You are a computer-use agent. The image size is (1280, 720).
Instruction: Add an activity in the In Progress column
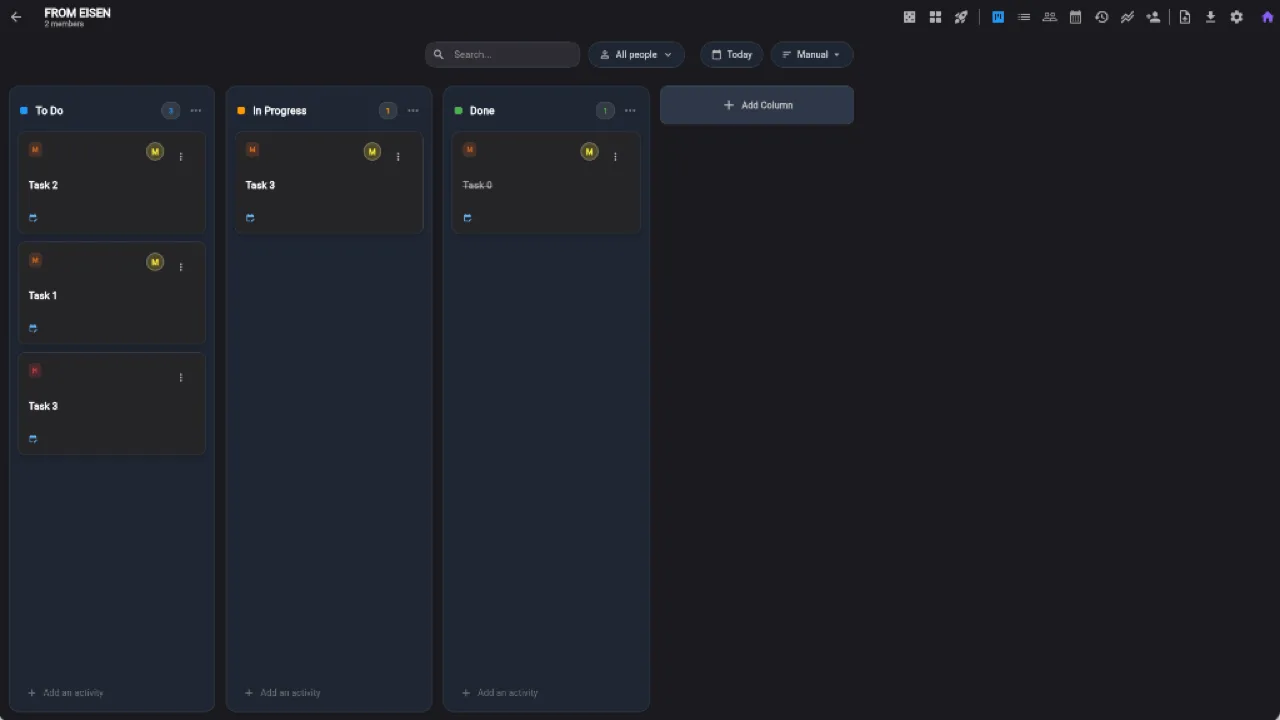point(283,692)
